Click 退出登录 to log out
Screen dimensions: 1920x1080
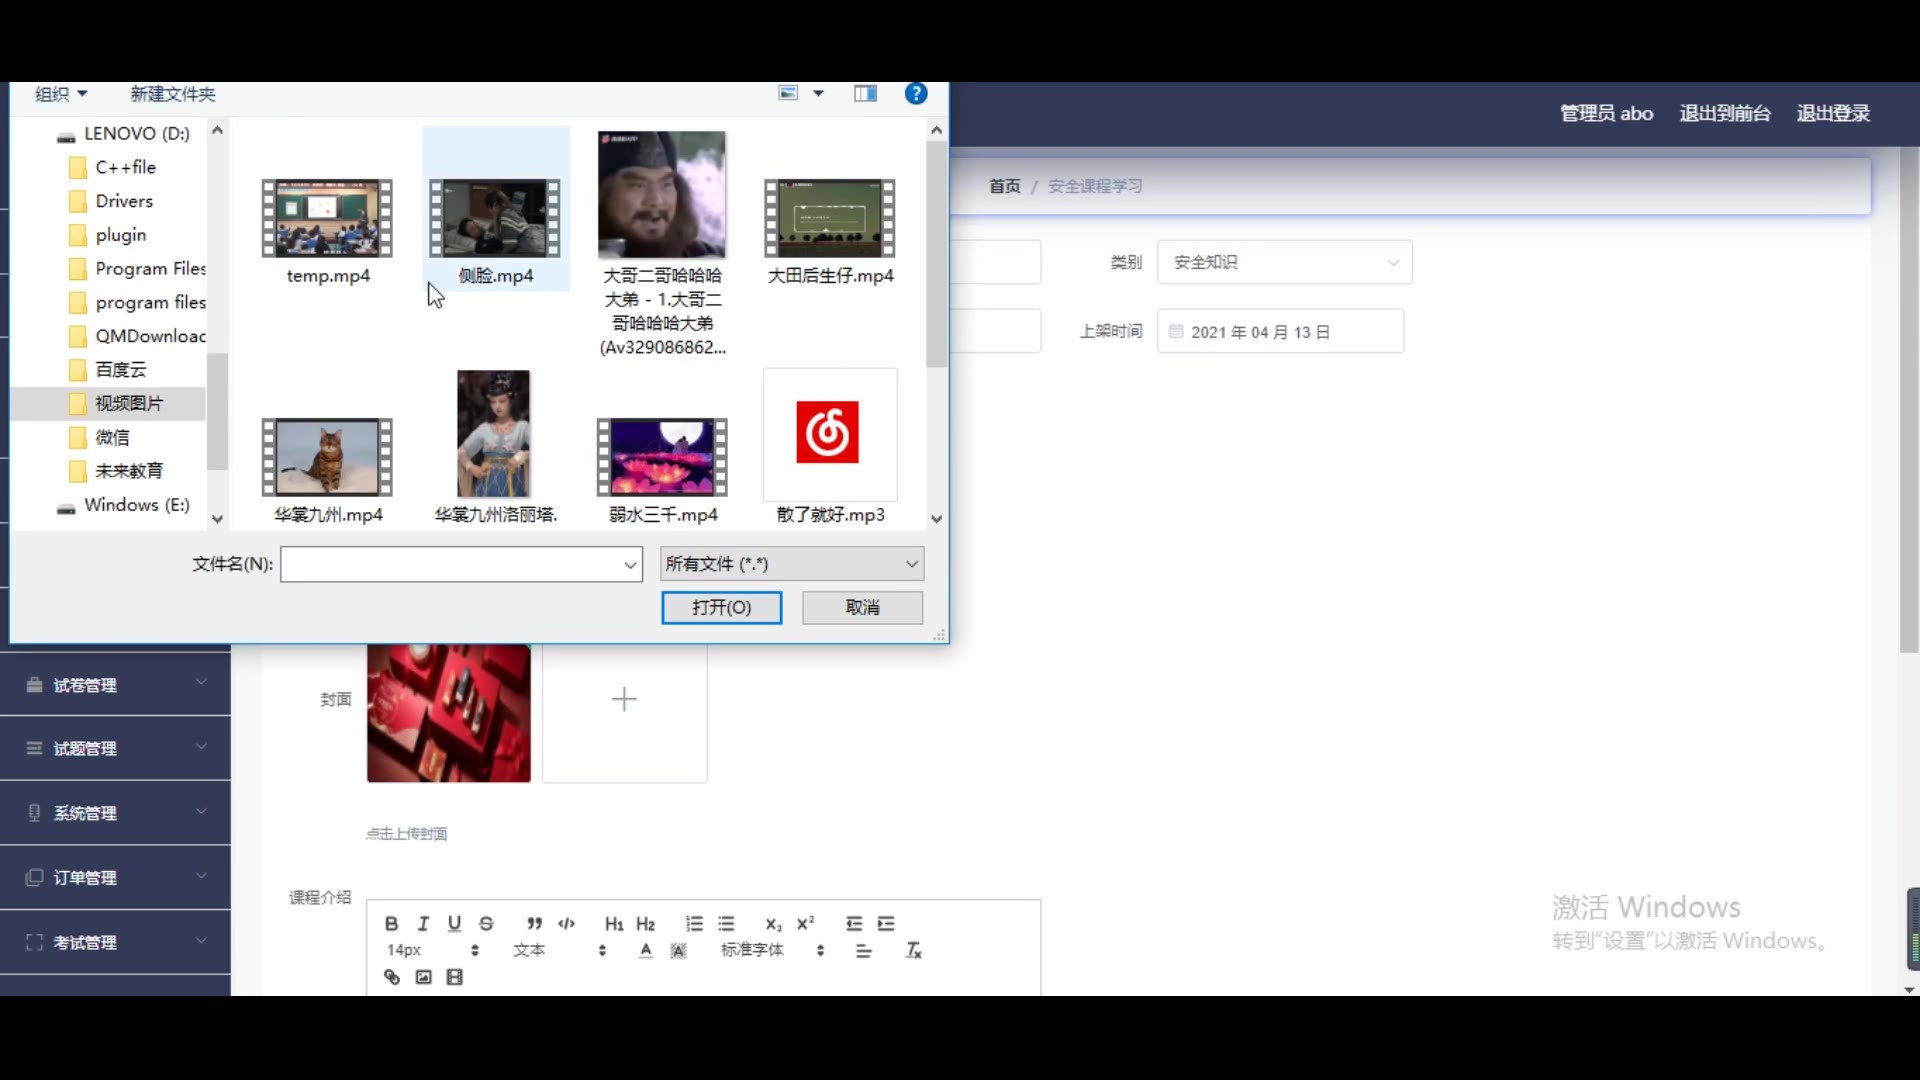(x=1833, y=113)
